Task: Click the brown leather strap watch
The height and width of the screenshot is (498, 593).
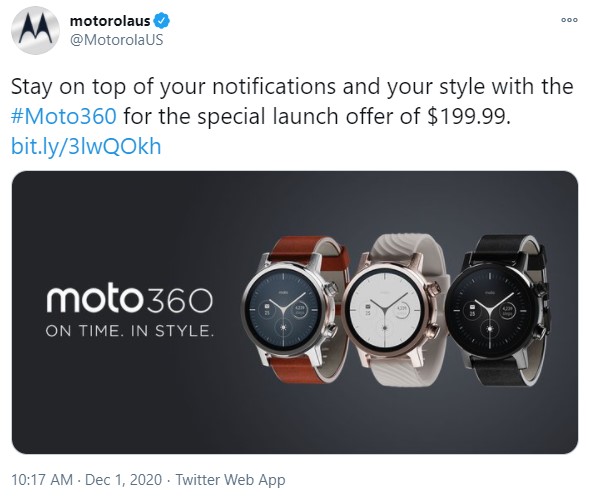Action: 295,309
